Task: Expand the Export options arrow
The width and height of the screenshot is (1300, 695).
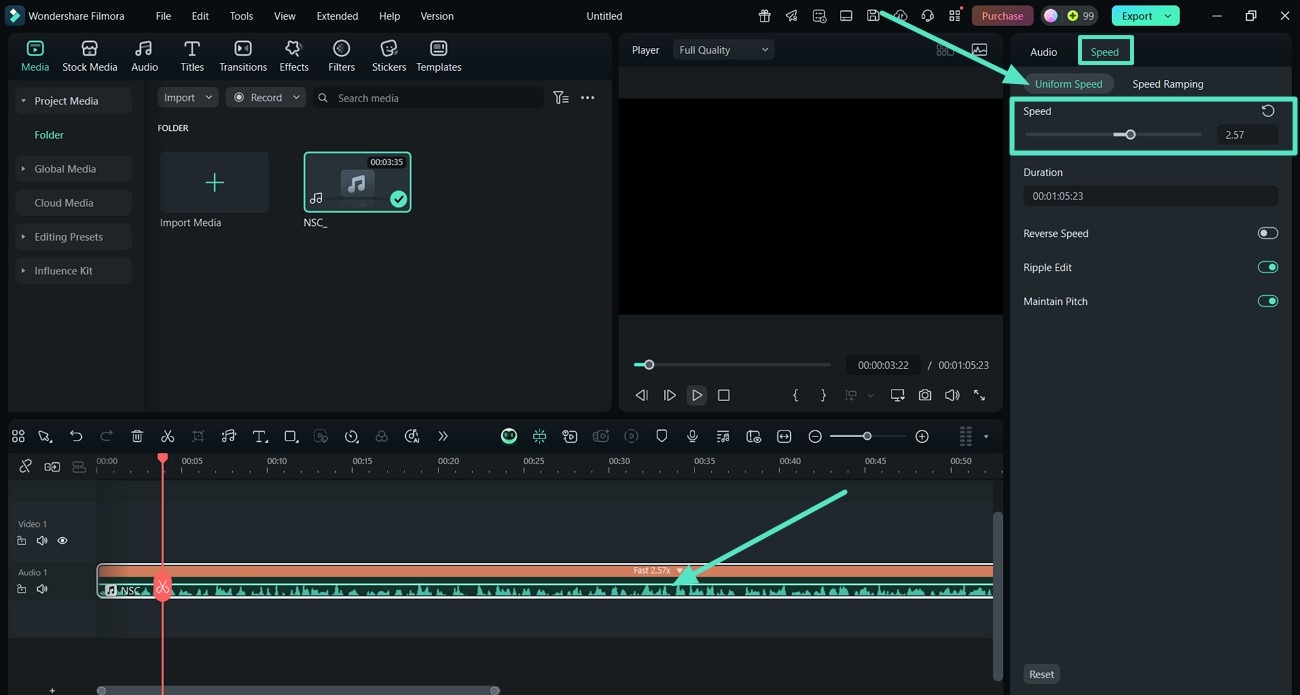Action: (x=1168, y=16)
